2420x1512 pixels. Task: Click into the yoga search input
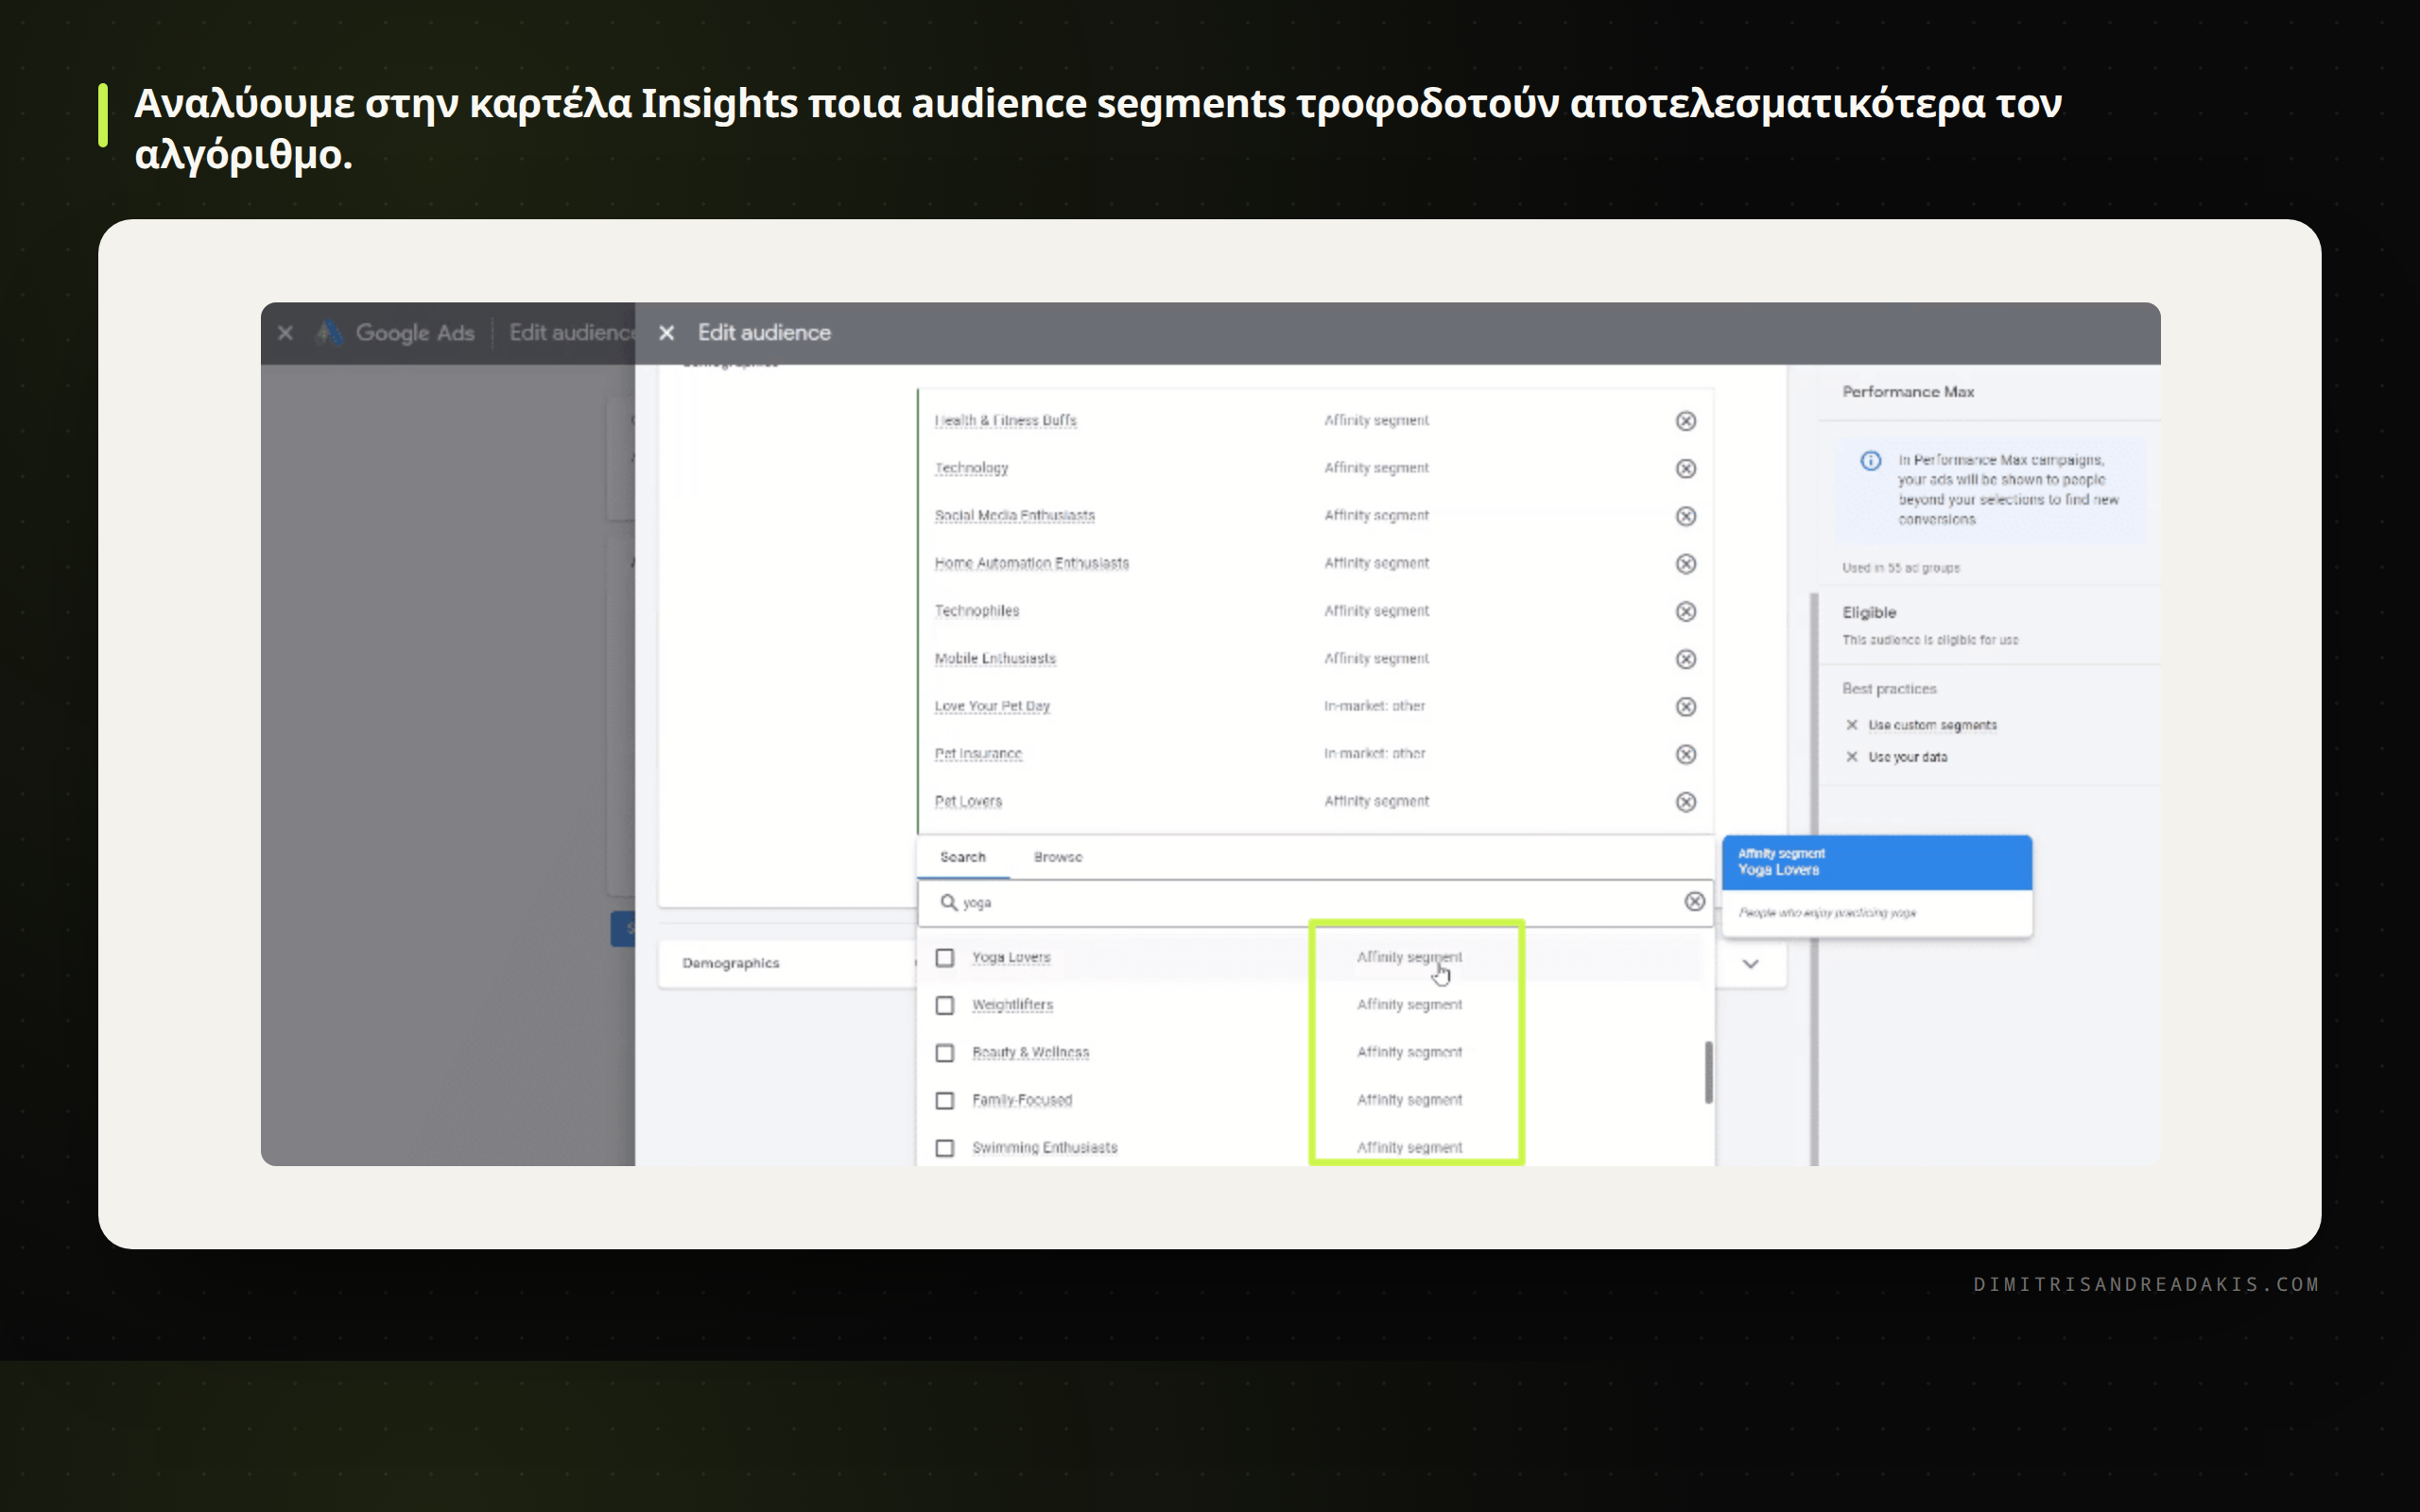(x=1315, y=902)
